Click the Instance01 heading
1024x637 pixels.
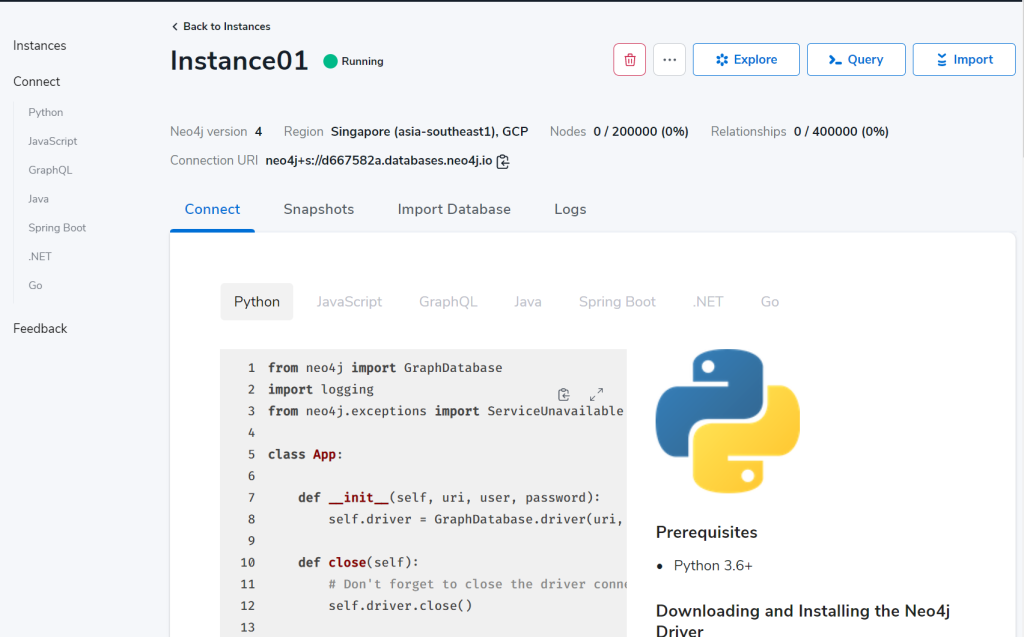239,61
